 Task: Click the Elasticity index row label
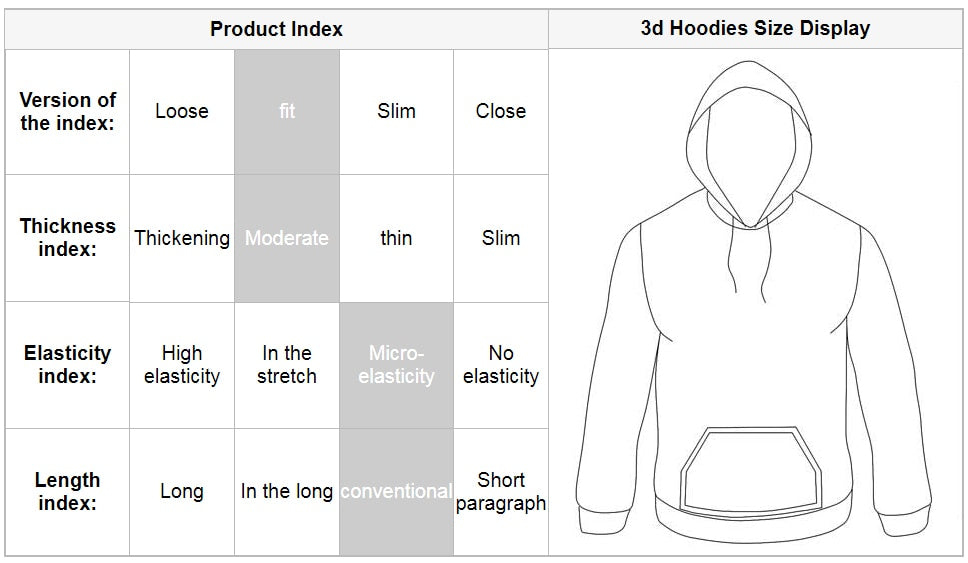click(67, 365)
